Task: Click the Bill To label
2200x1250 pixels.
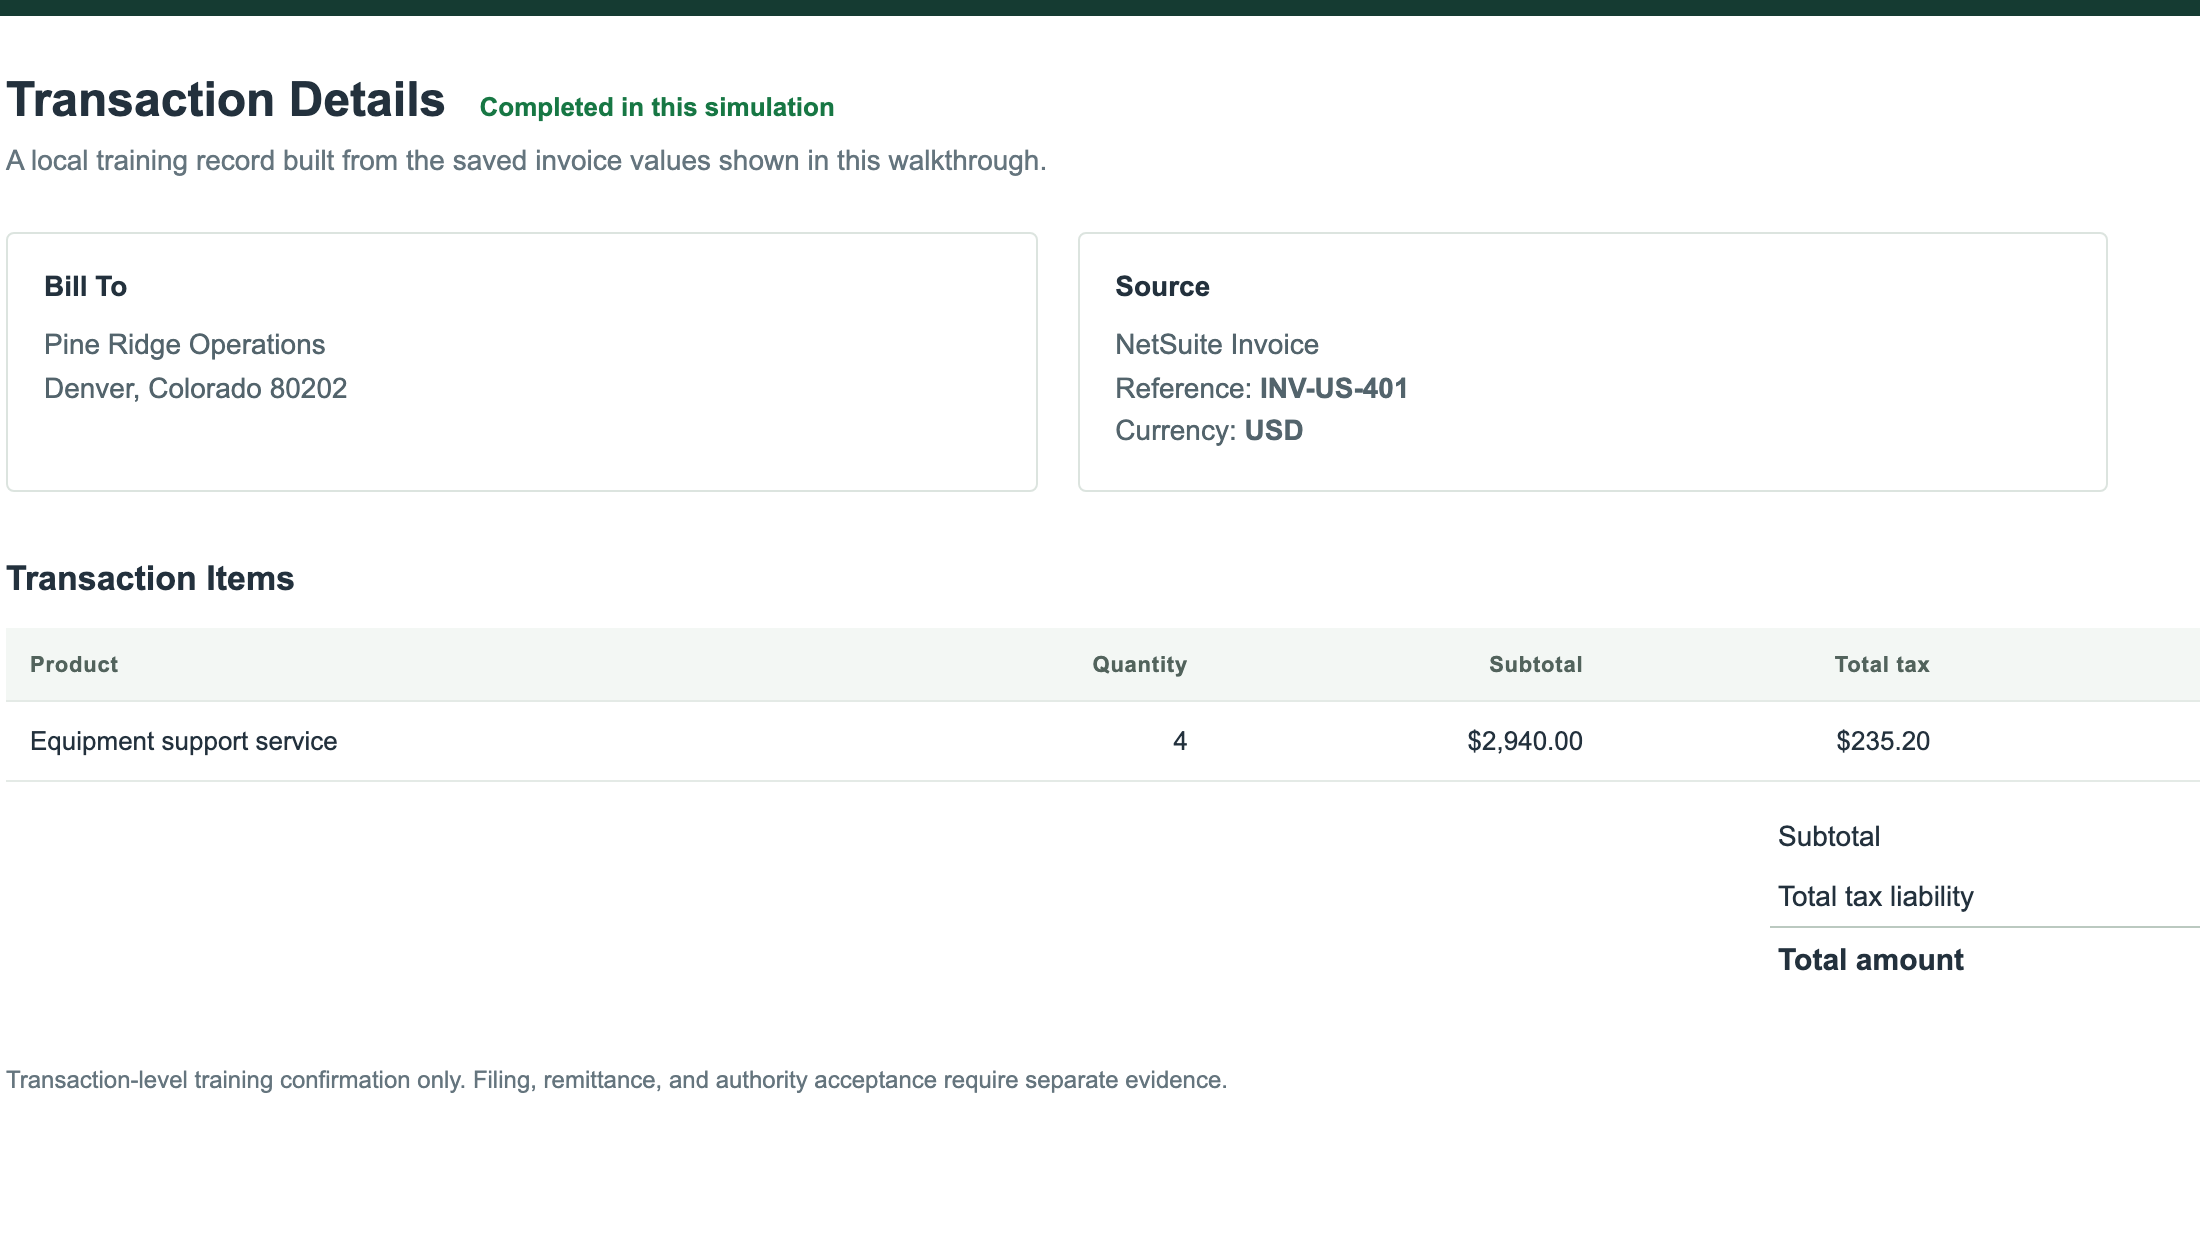Action: click(x=85, y=287)
